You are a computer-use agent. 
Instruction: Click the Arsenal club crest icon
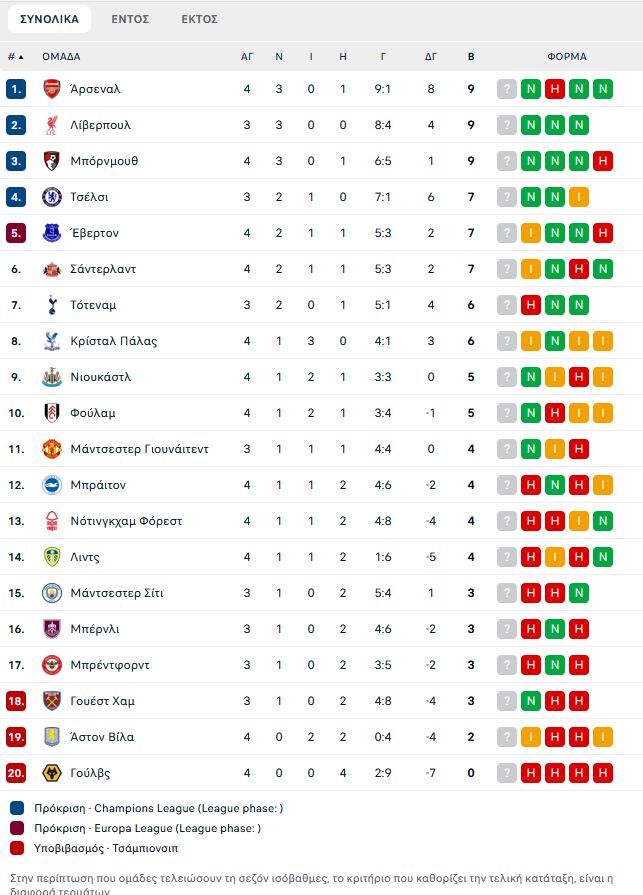[52, 89]
